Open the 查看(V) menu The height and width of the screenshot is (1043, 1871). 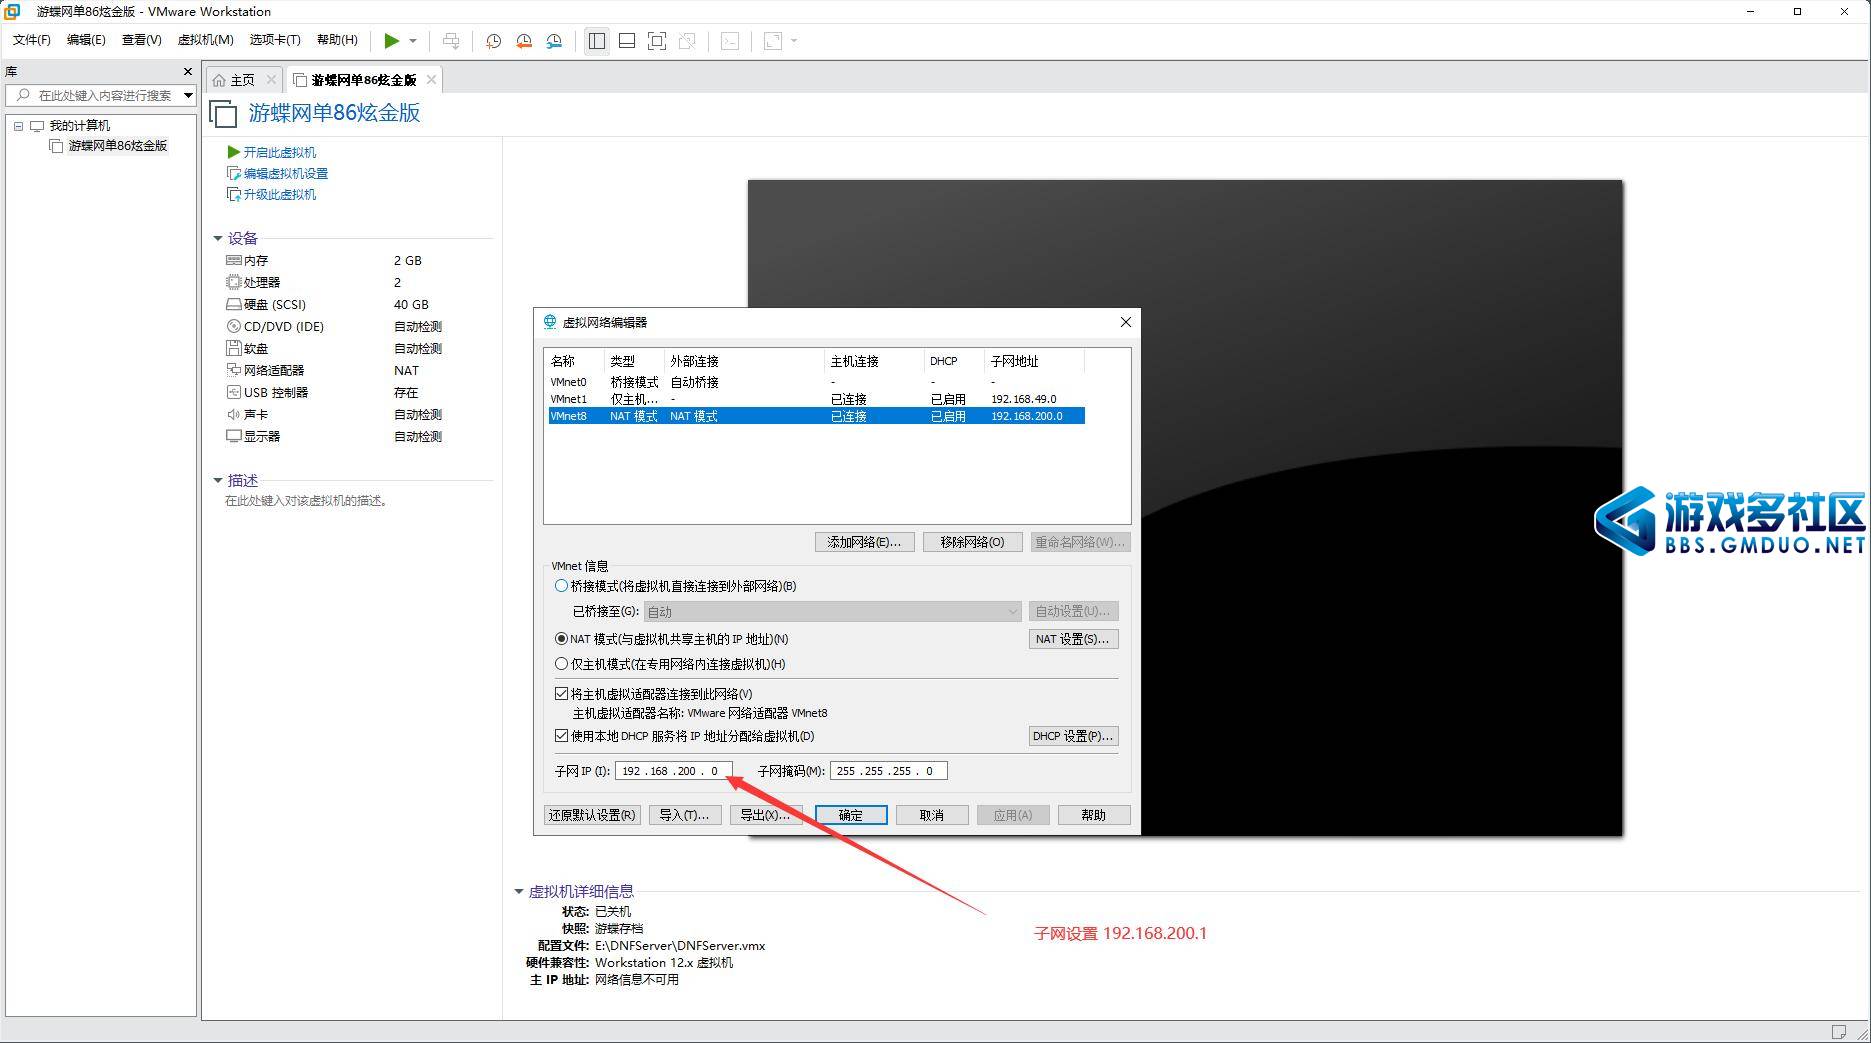coord(141,40)
